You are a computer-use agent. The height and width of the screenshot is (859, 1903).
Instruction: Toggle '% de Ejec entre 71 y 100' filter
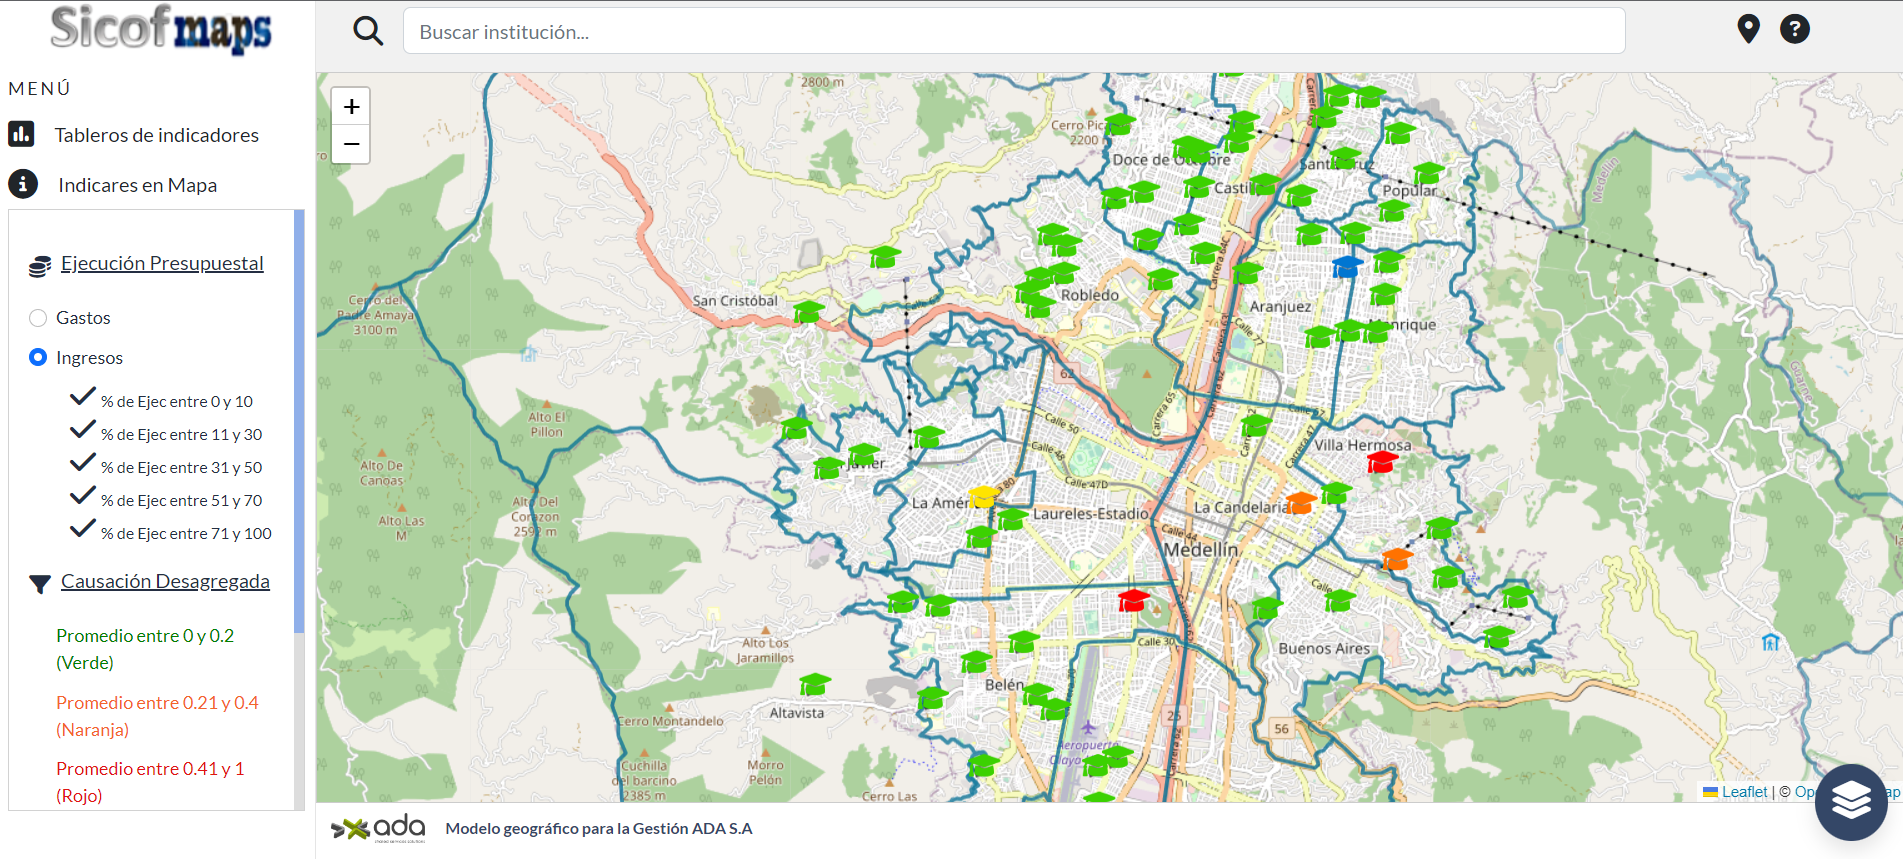point(83,531)
